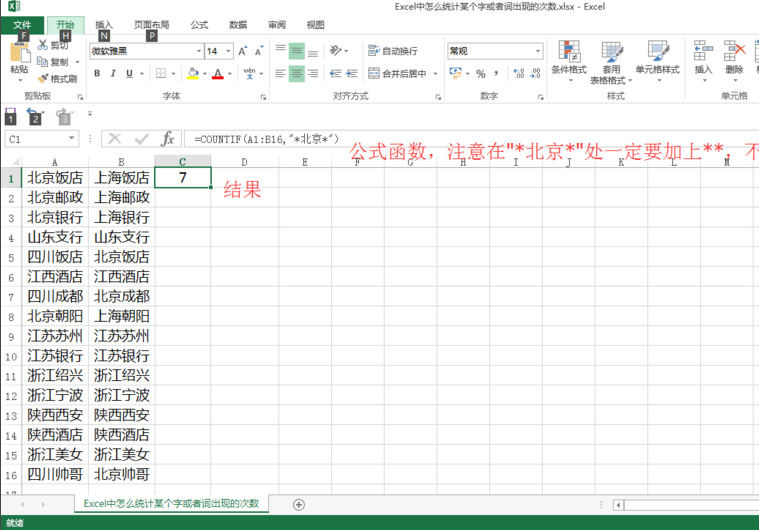Apply comma style number format

(x=496, y=74)
